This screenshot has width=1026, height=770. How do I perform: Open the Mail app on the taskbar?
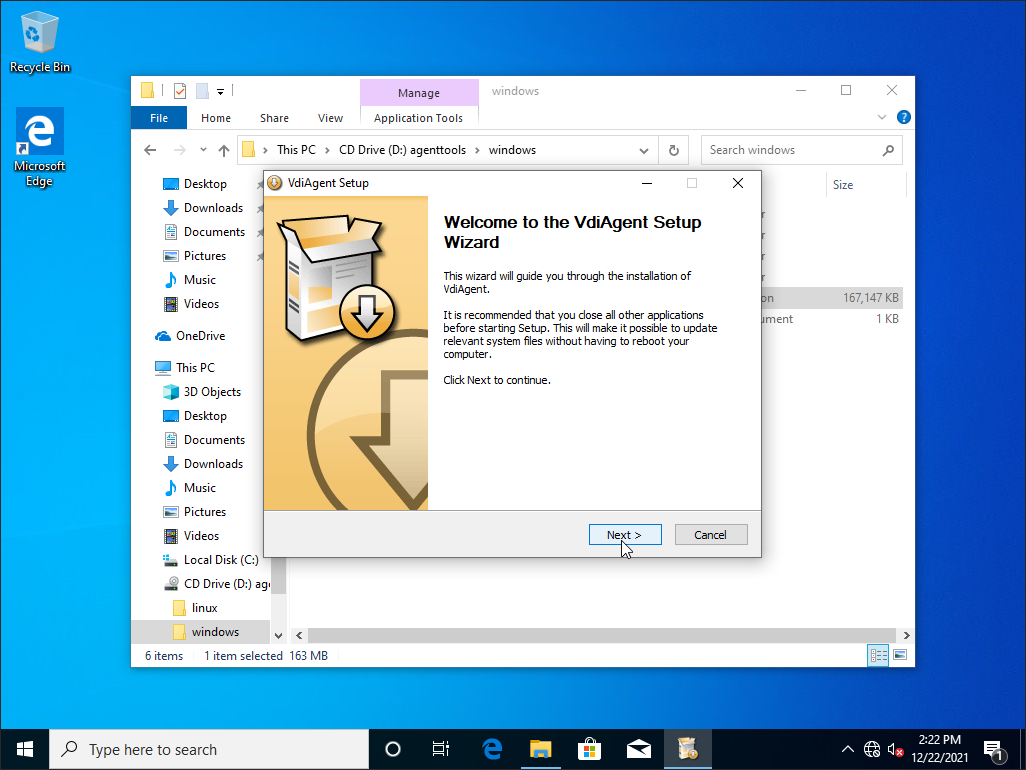tap(639, 750)
